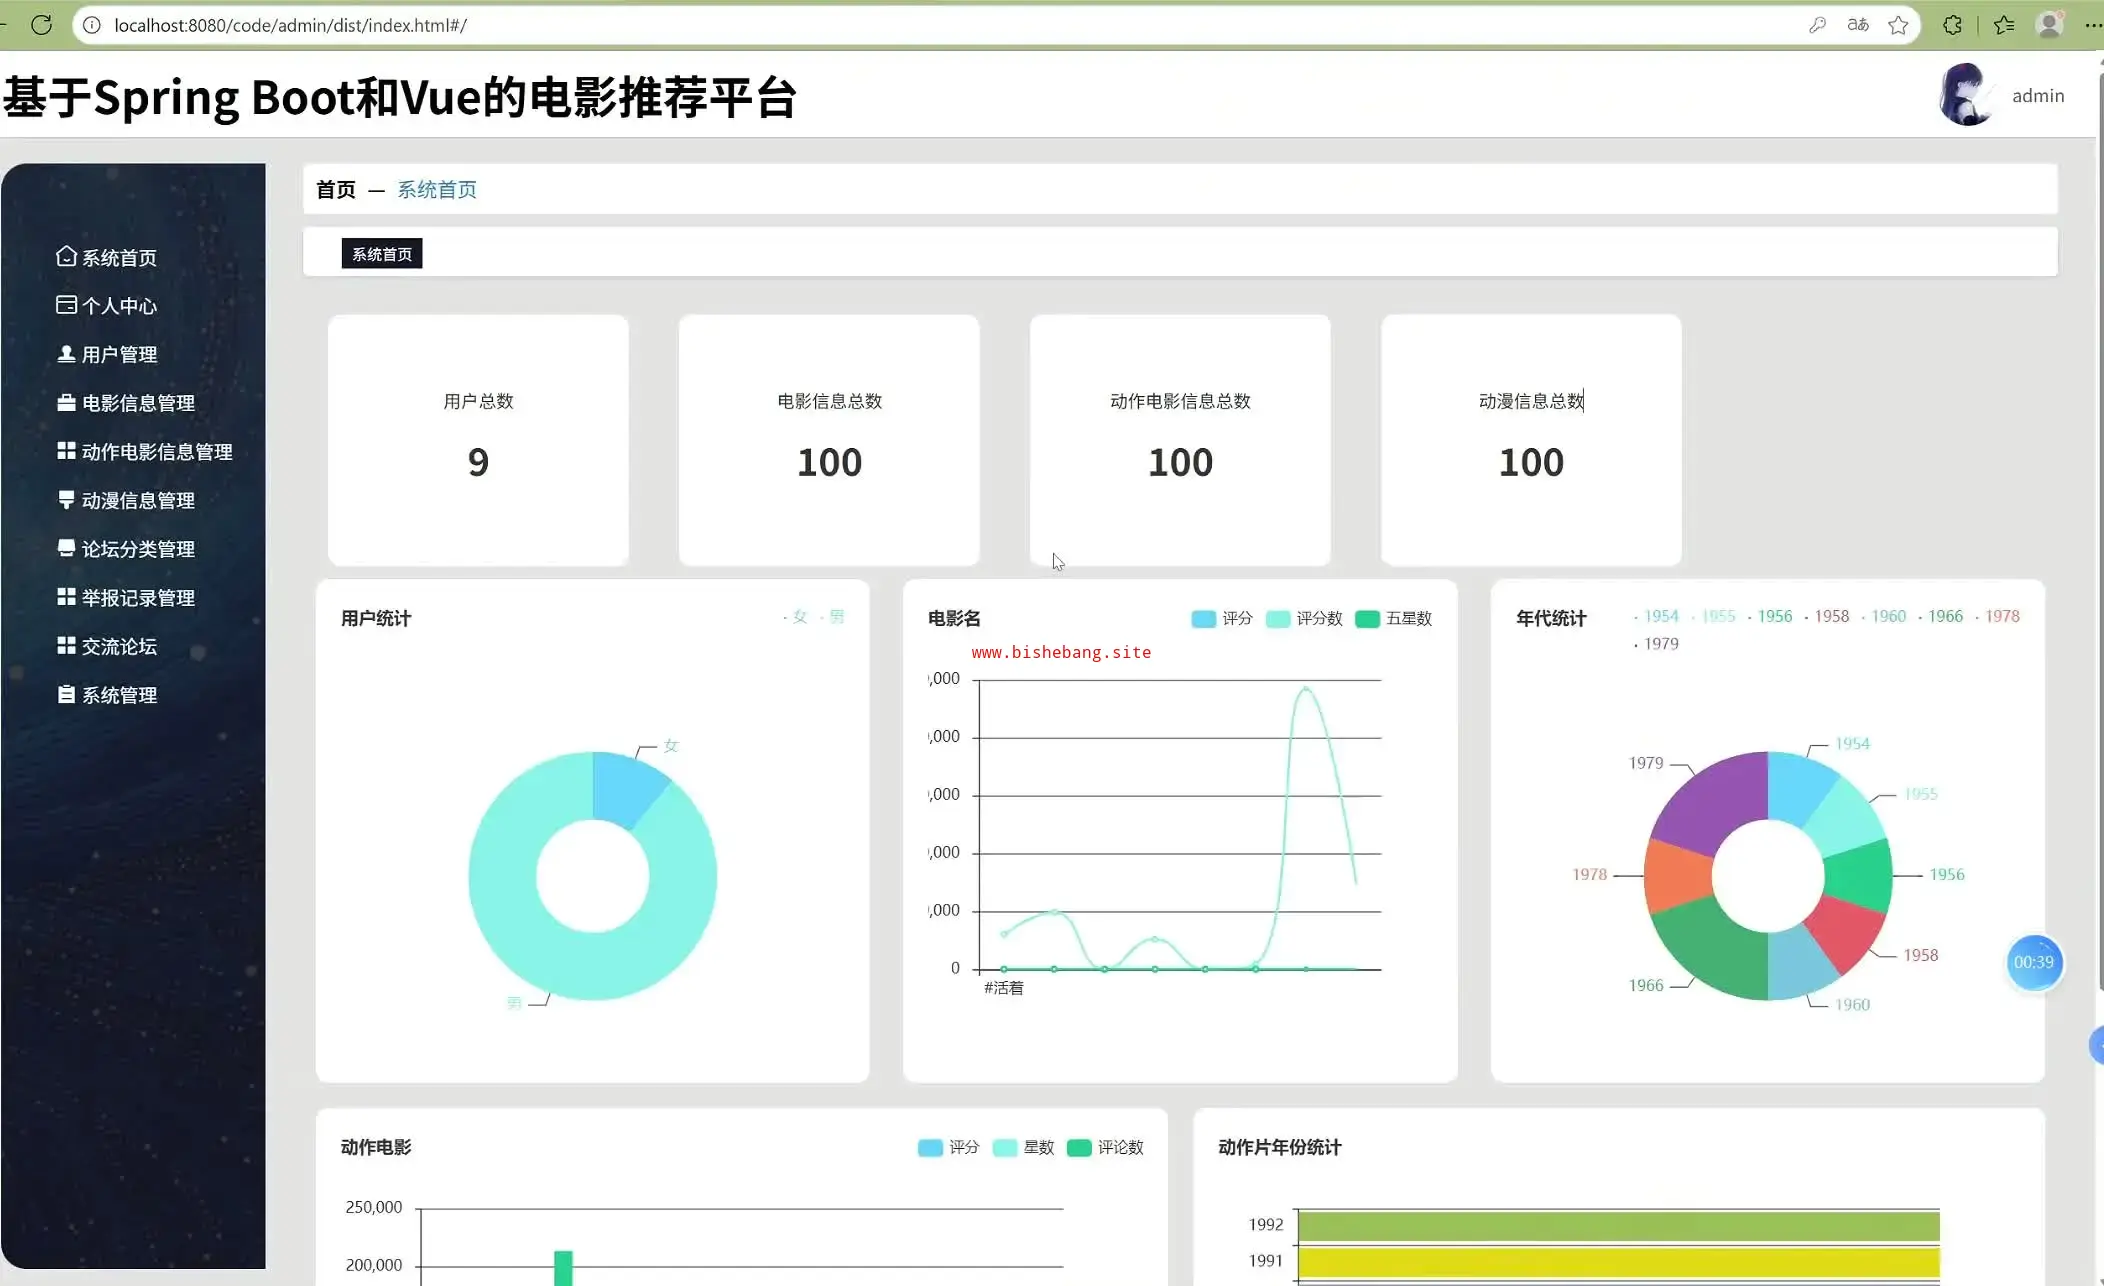The width and height of the screenshot is (2104, 1286).
Task: Bookmark page with the star icon
Action: pyautogui.click(x=1898, y=25)
